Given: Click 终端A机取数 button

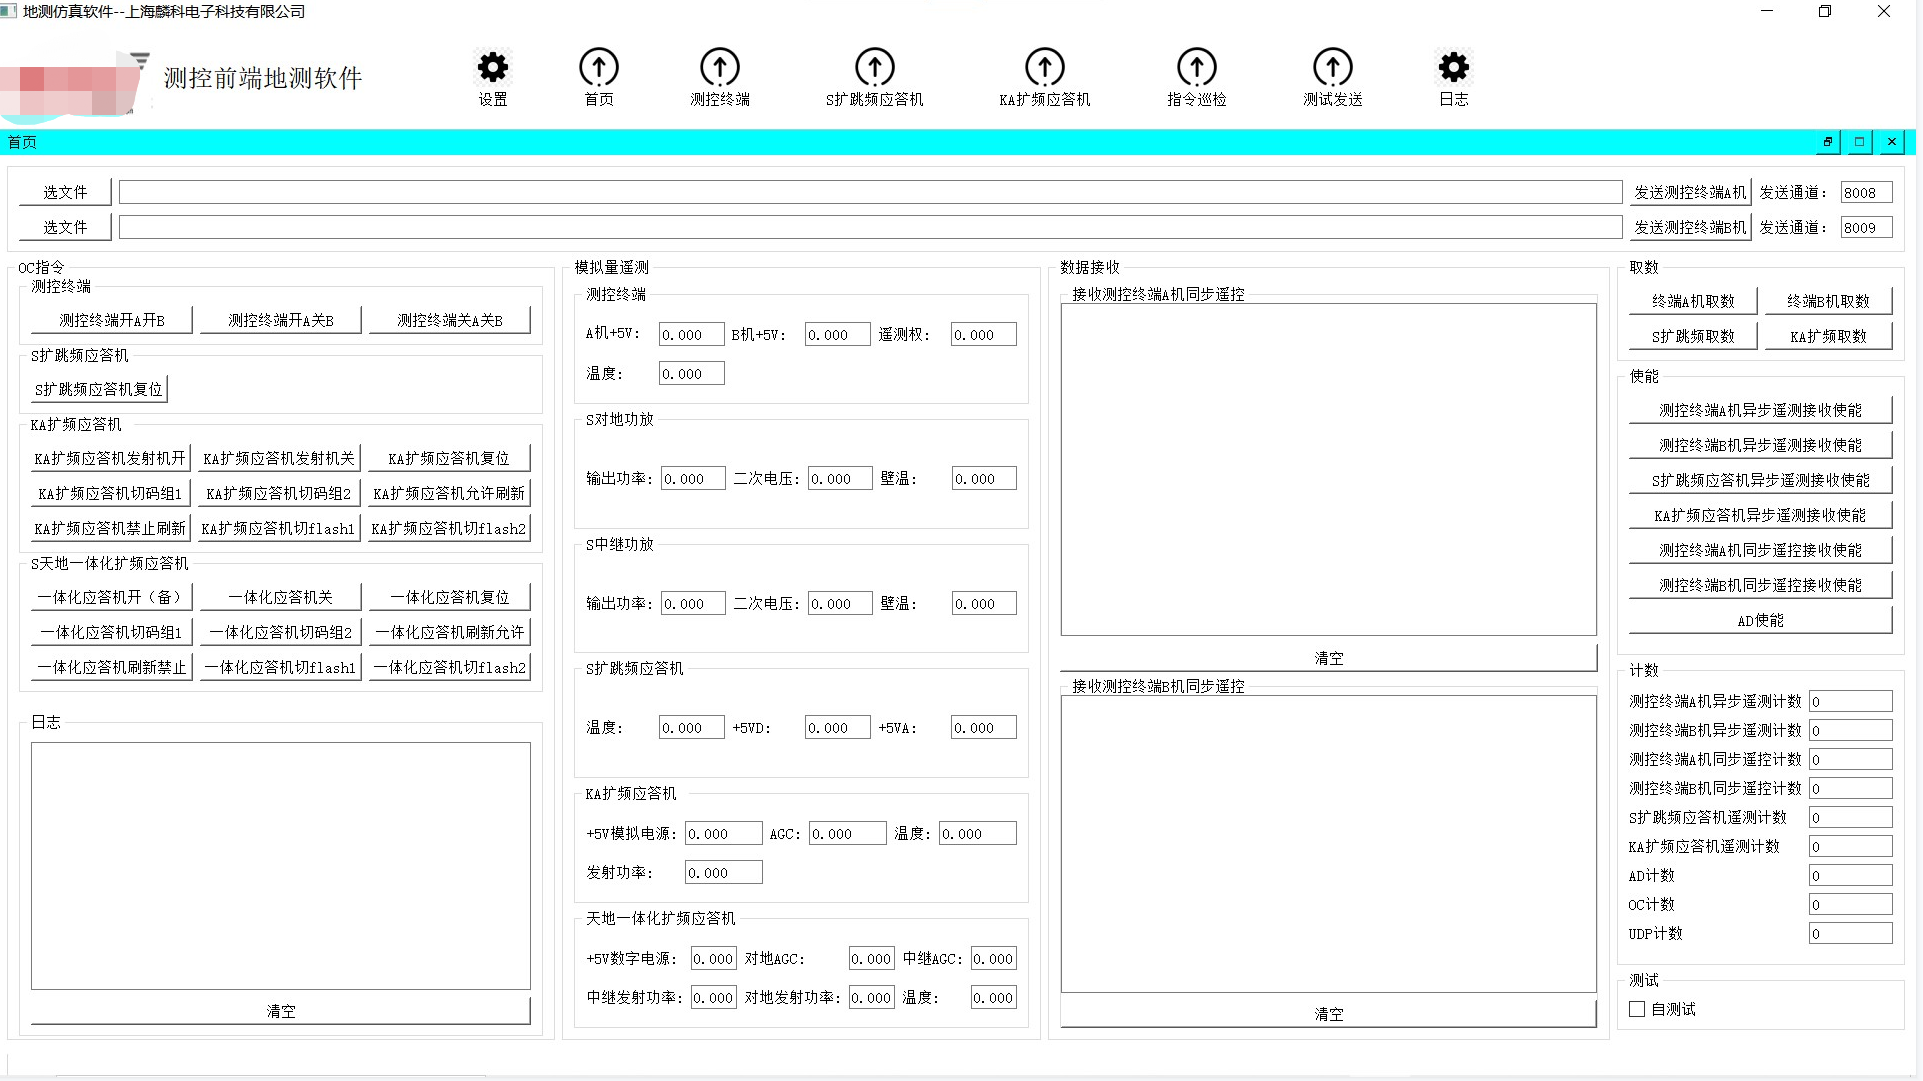Looking at the screenshot, I should (1692, 301).
